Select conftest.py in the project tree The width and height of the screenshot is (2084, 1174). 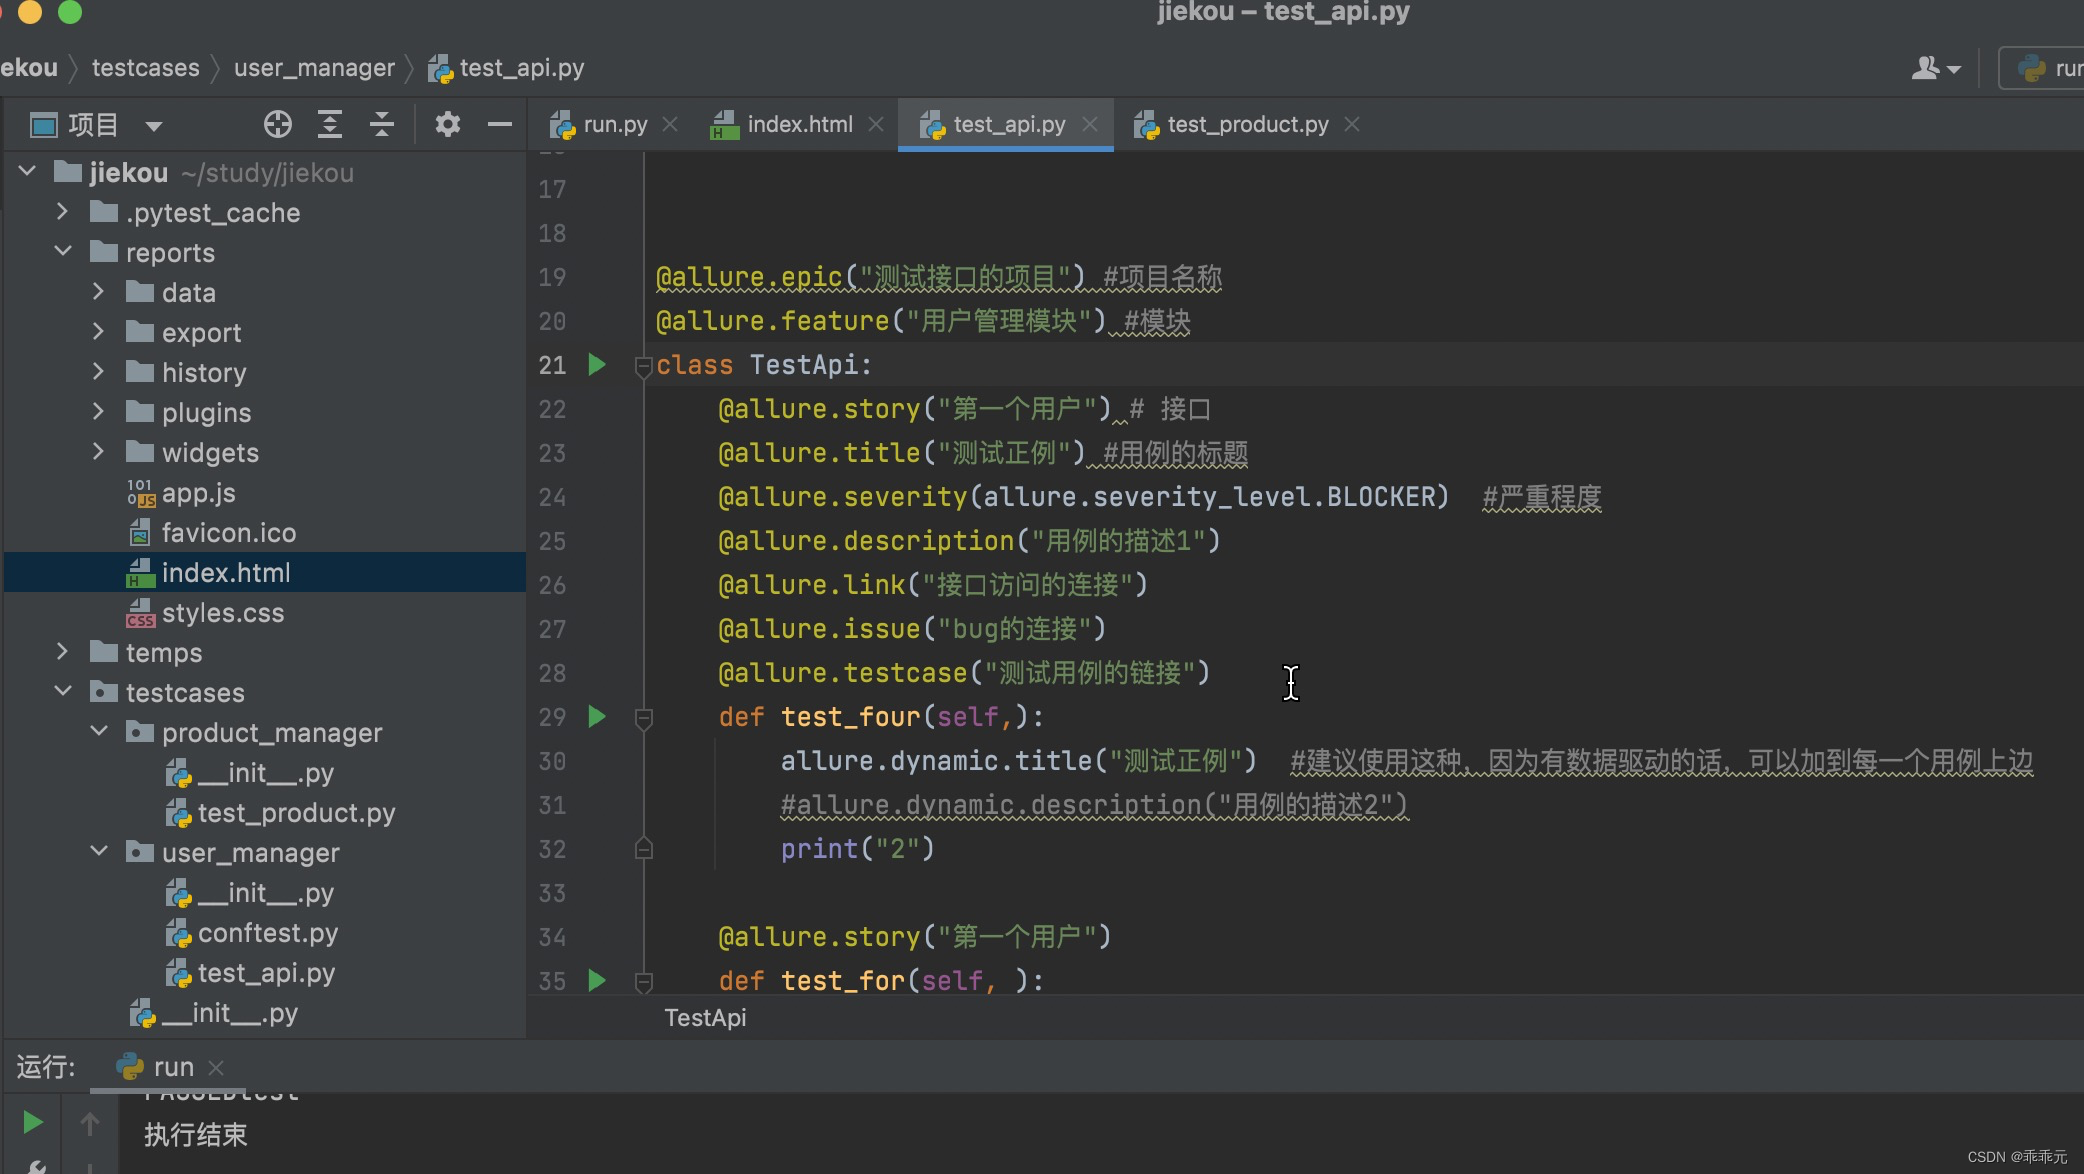(267, 933)
